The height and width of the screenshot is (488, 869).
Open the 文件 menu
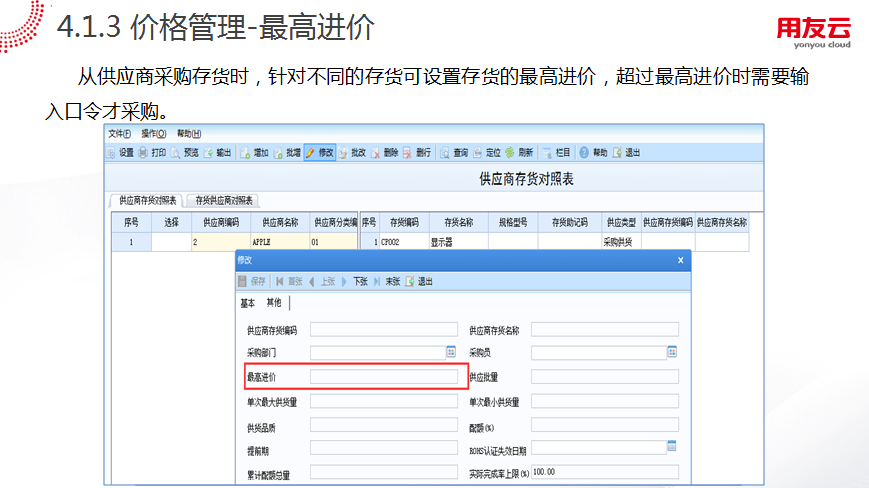tap(119, 133)
